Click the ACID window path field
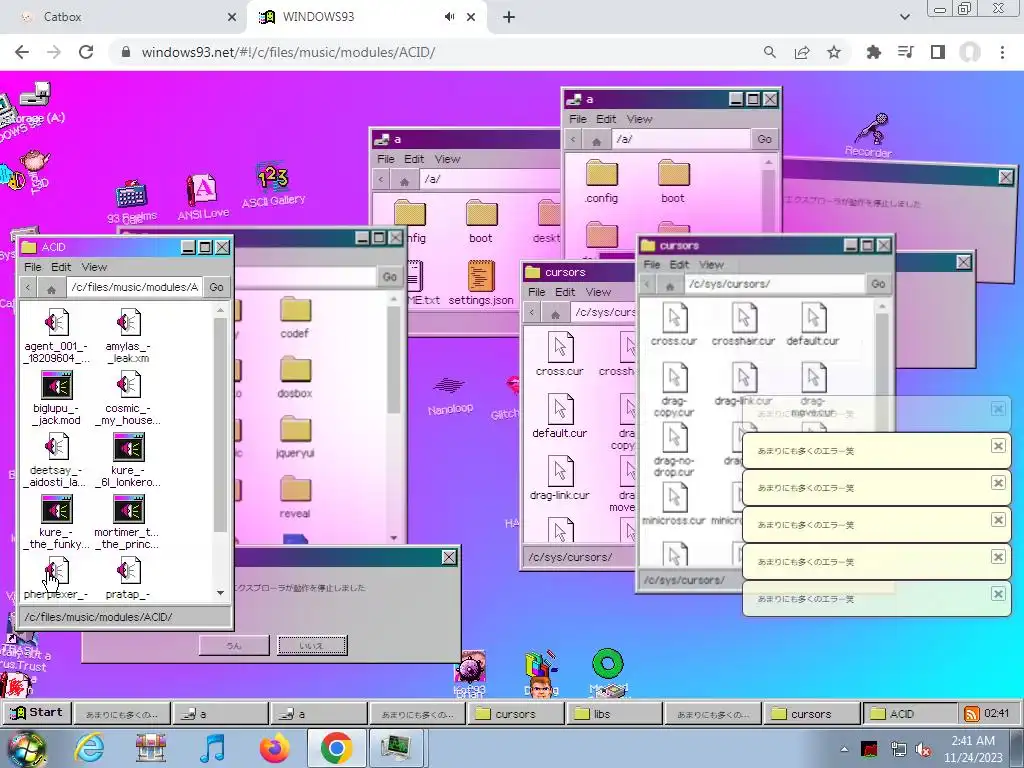This screenshot has width=1024, height=768. click(x=134, y=287)
